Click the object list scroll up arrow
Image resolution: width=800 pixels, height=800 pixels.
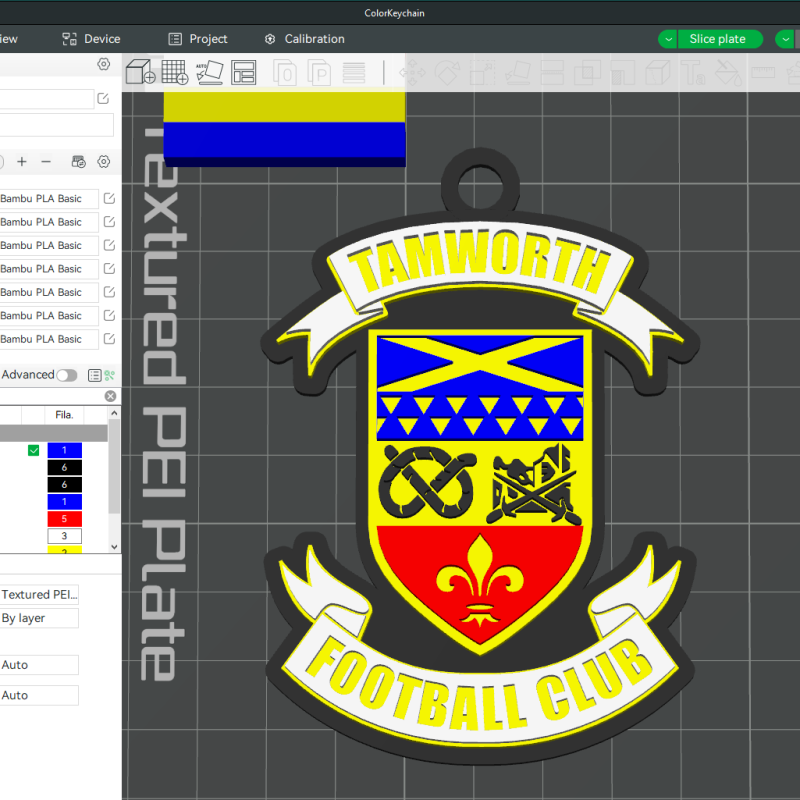114,413
